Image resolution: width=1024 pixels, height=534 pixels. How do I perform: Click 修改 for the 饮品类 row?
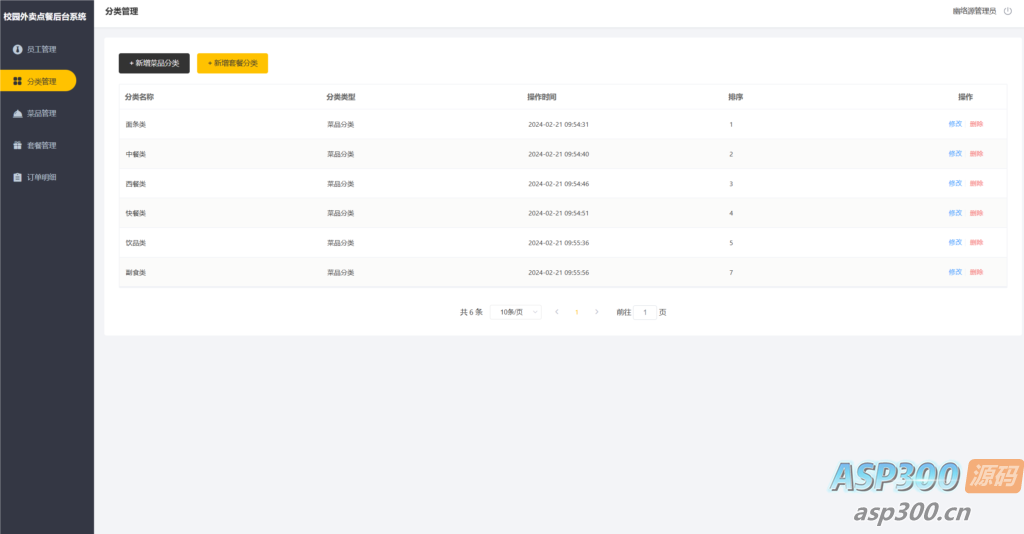(955, 242)
